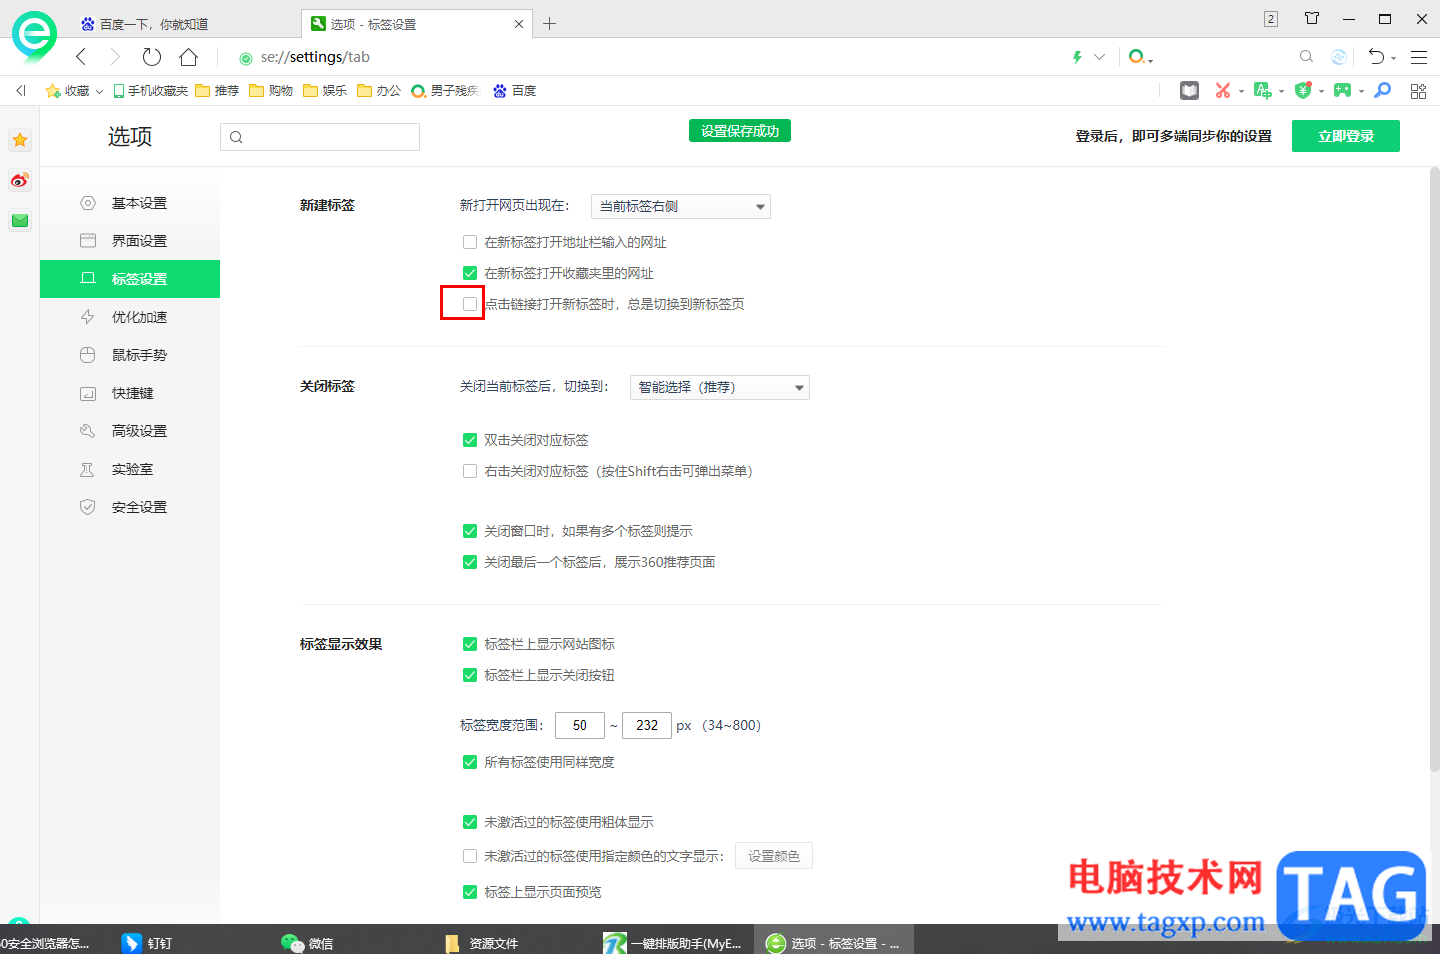1440x954 pixels.
Task: Enable switching to new tab when clicking links
Action: pyautogui.click(x=470, y=303)
